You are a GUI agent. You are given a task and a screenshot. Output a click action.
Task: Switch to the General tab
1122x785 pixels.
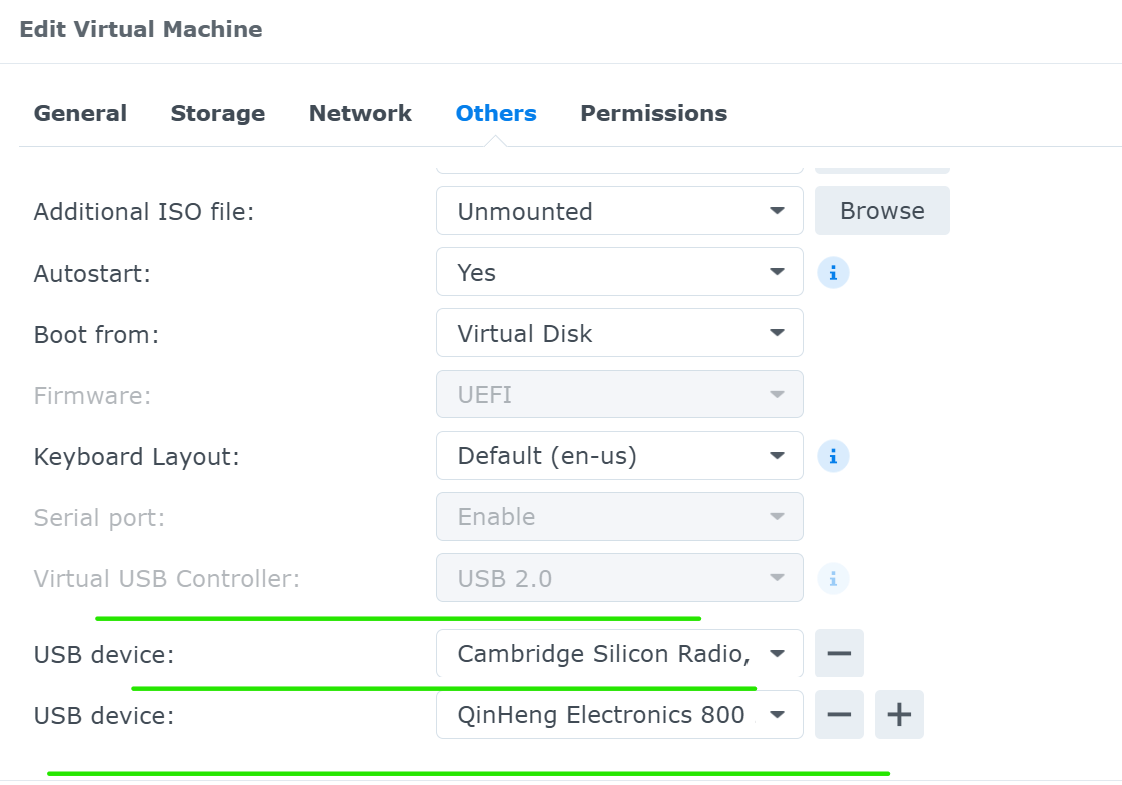coord(80,113)
